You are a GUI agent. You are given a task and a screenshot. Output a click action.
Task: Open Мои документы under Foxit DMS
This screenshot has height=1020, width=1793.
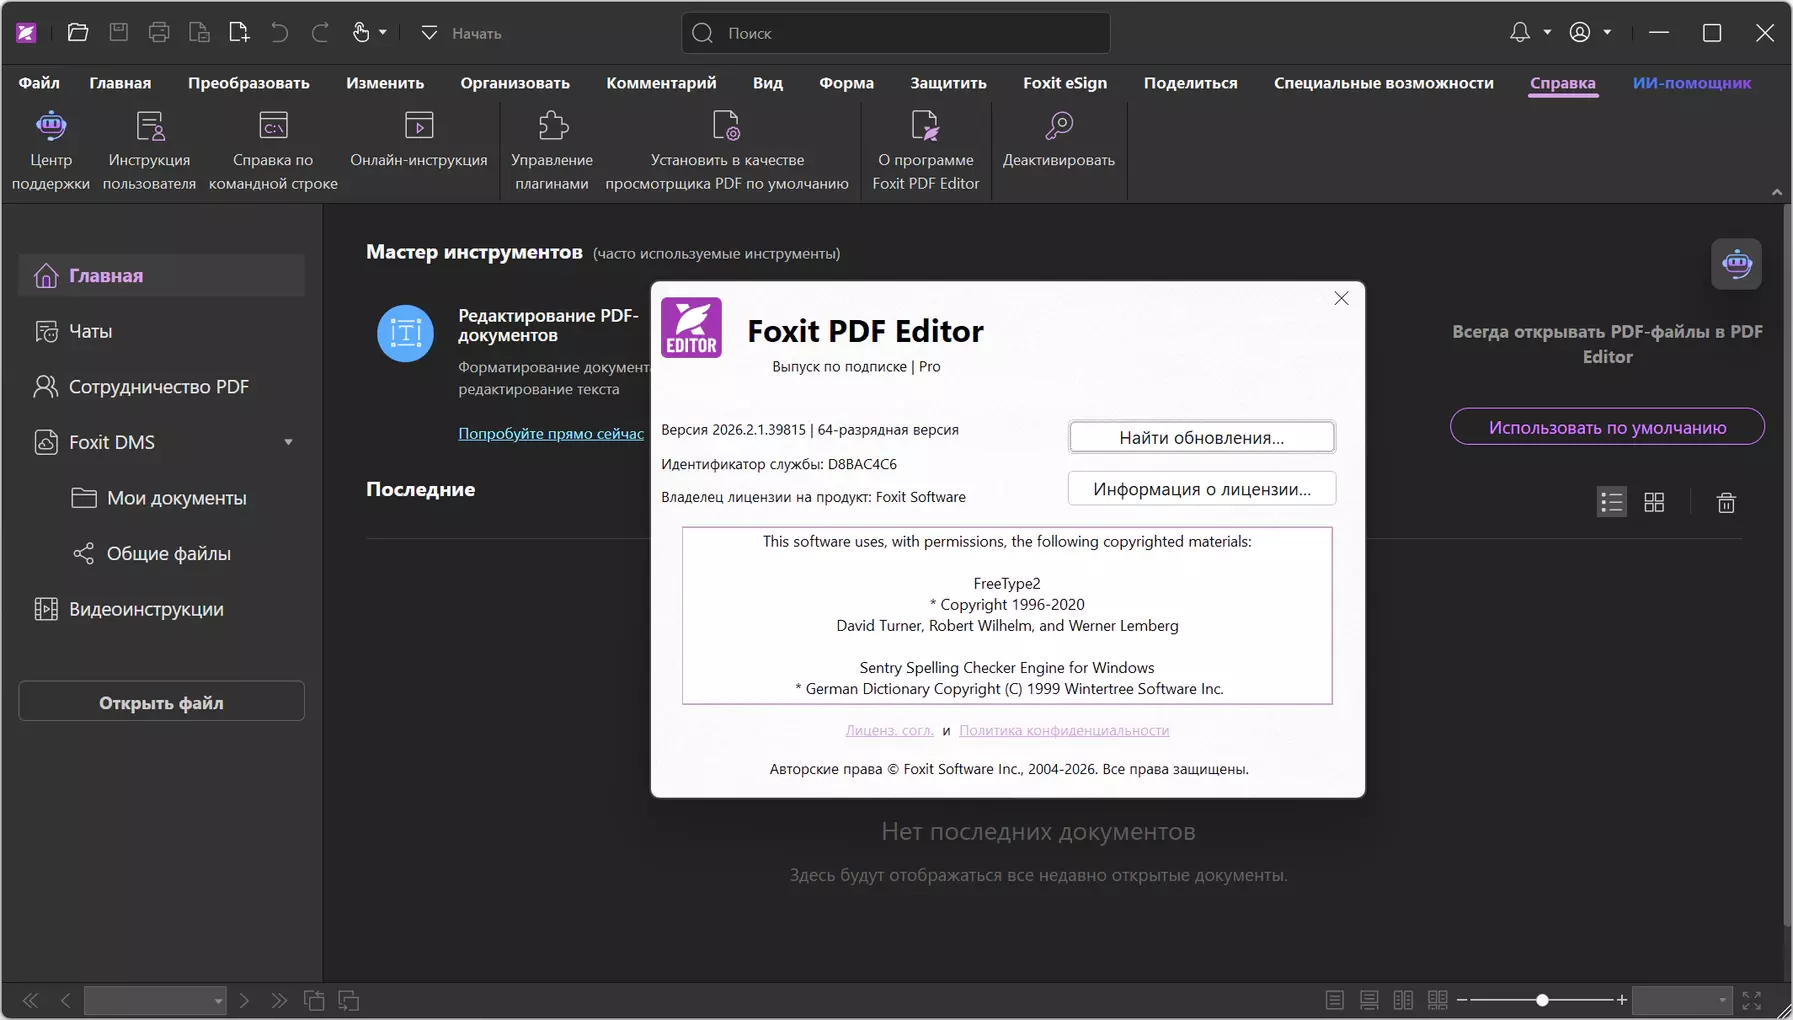point(161,498)
